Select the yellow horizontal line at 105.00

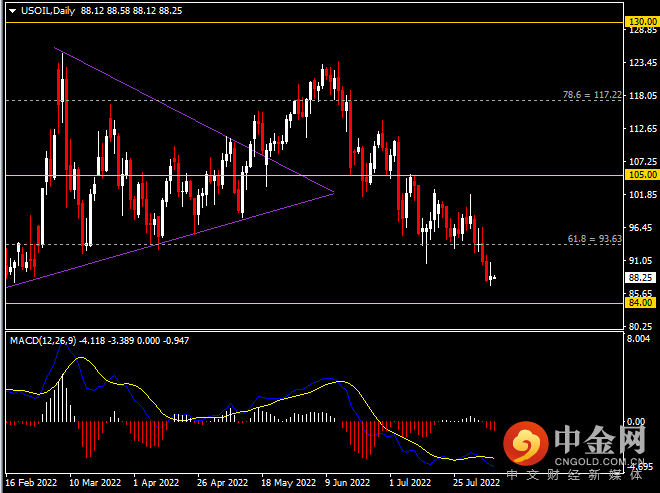point(314,175)
